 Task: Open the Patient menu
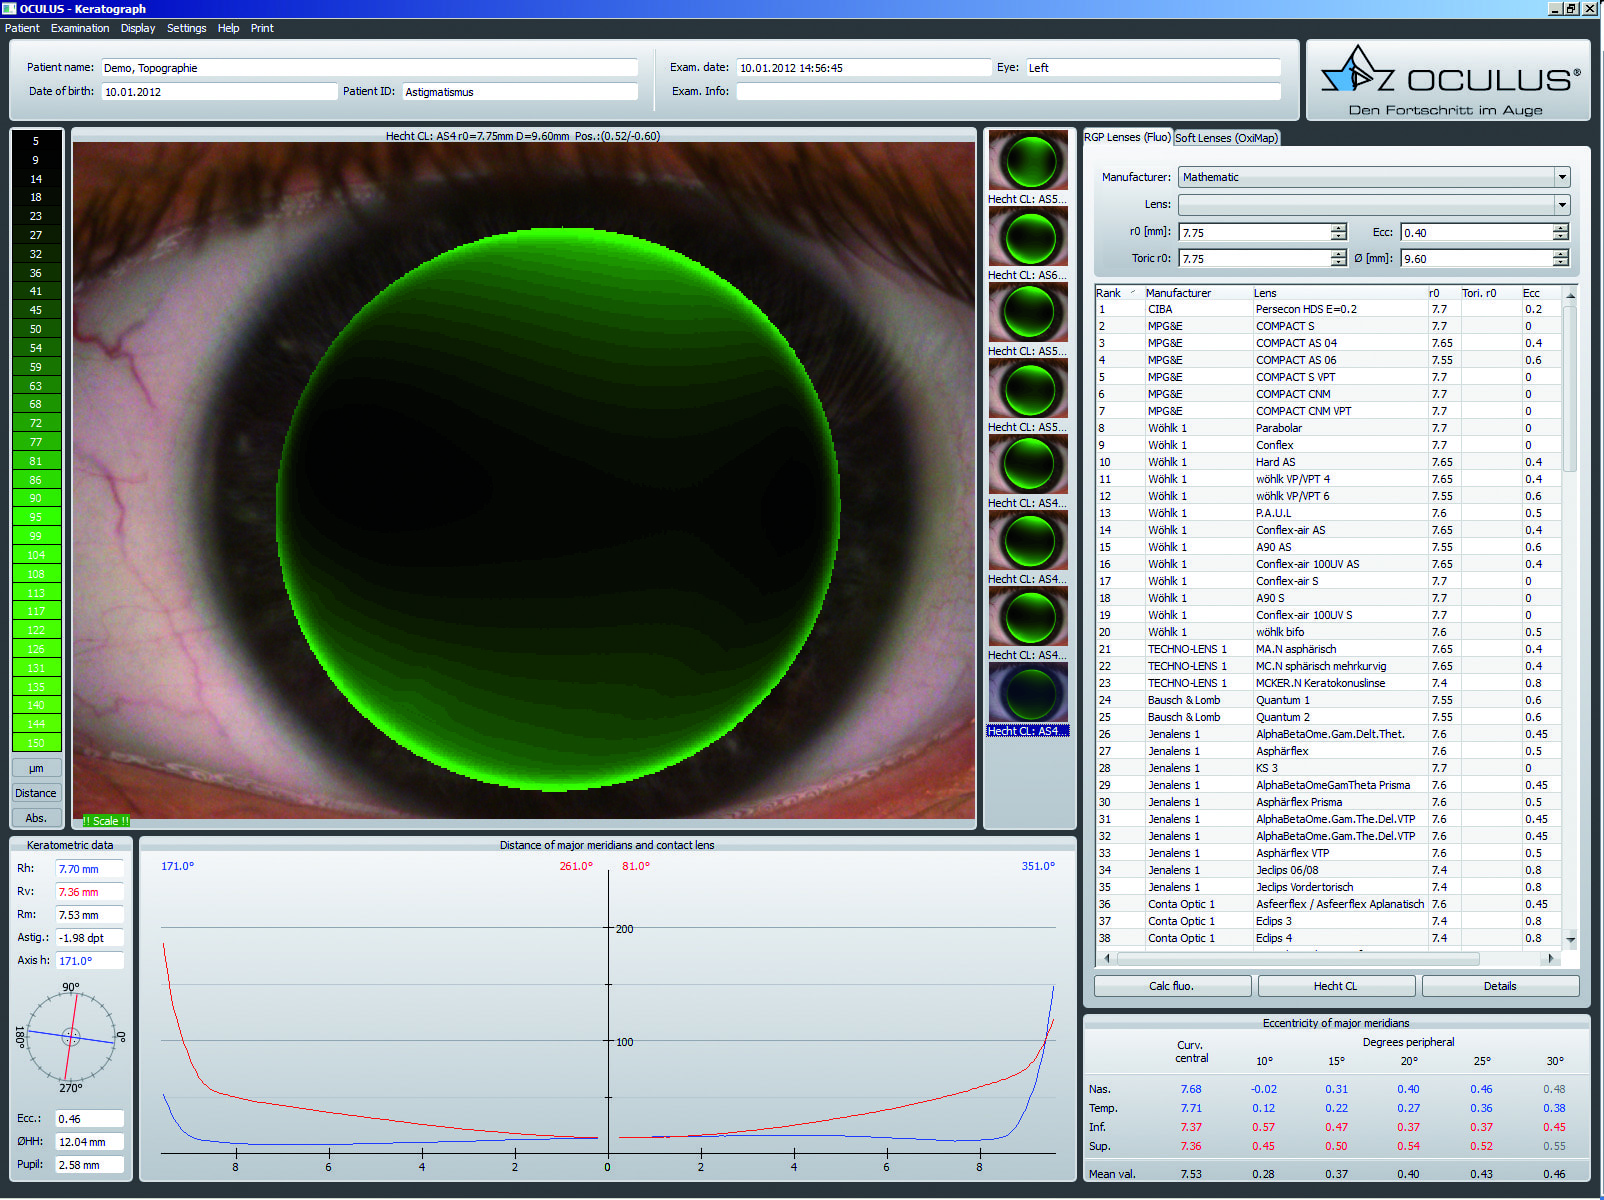pos(22,28)
